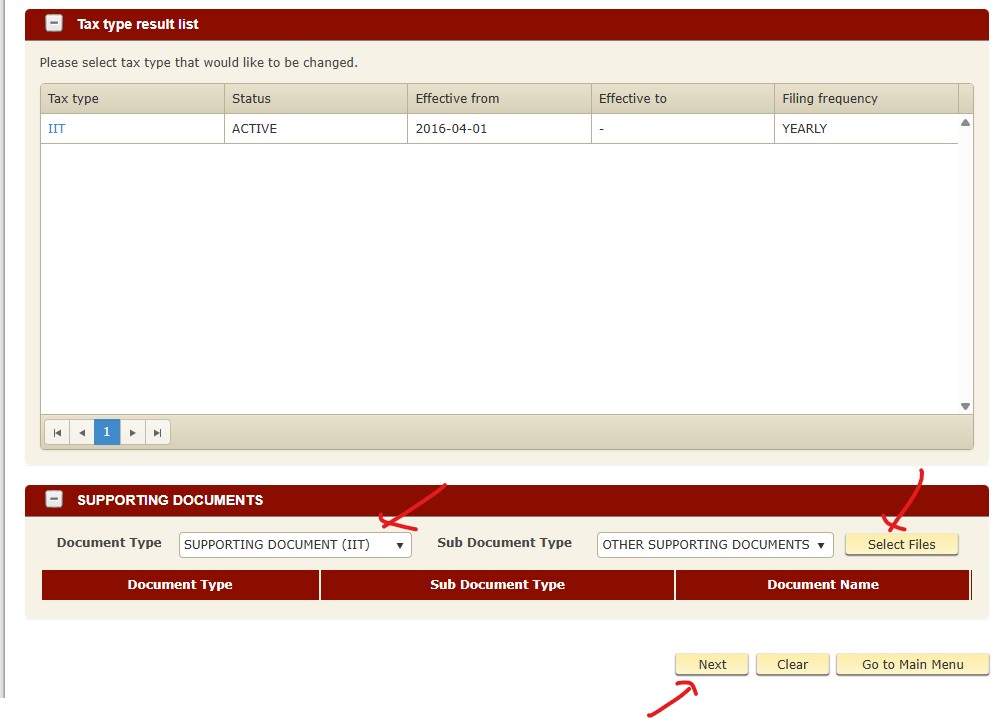This screenshot has height=718, width=1005.
Task: Go to previous page of results
Action: (x=82, y=432)
